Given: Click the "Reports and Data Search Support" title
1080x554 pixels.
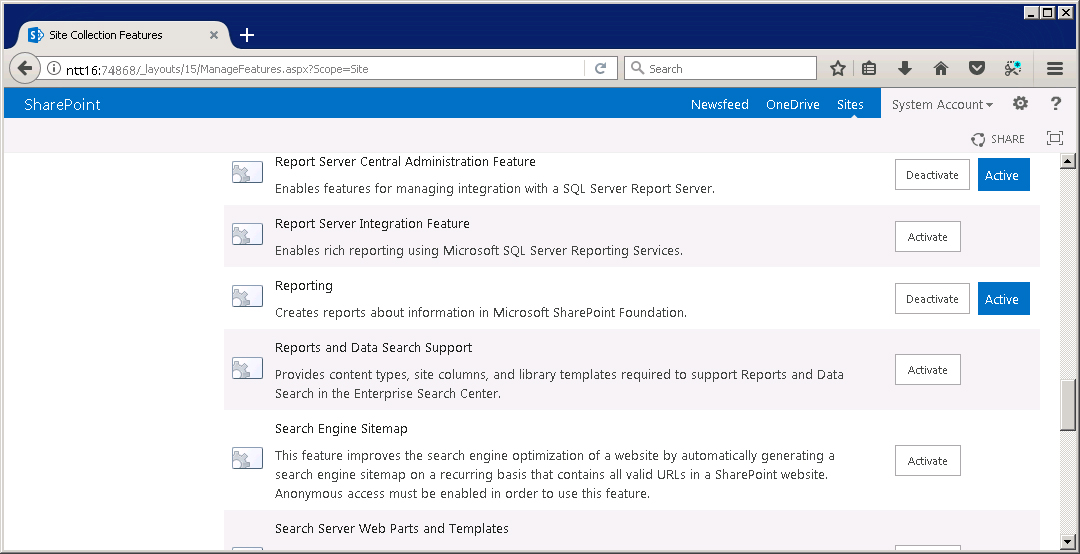Looking at the screenshot, I should (373, 347).
